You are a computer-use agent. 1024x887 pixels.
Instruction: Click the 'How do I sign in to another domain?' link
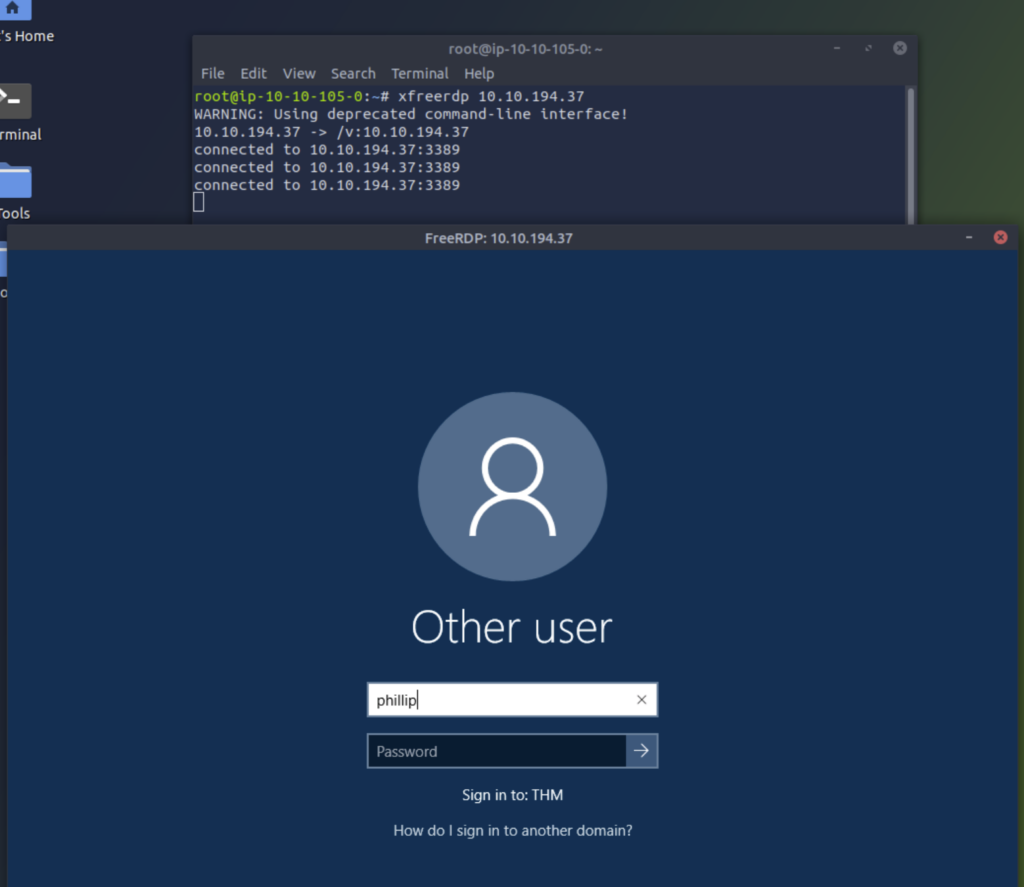pyautogui.click(x=512, y=830)
